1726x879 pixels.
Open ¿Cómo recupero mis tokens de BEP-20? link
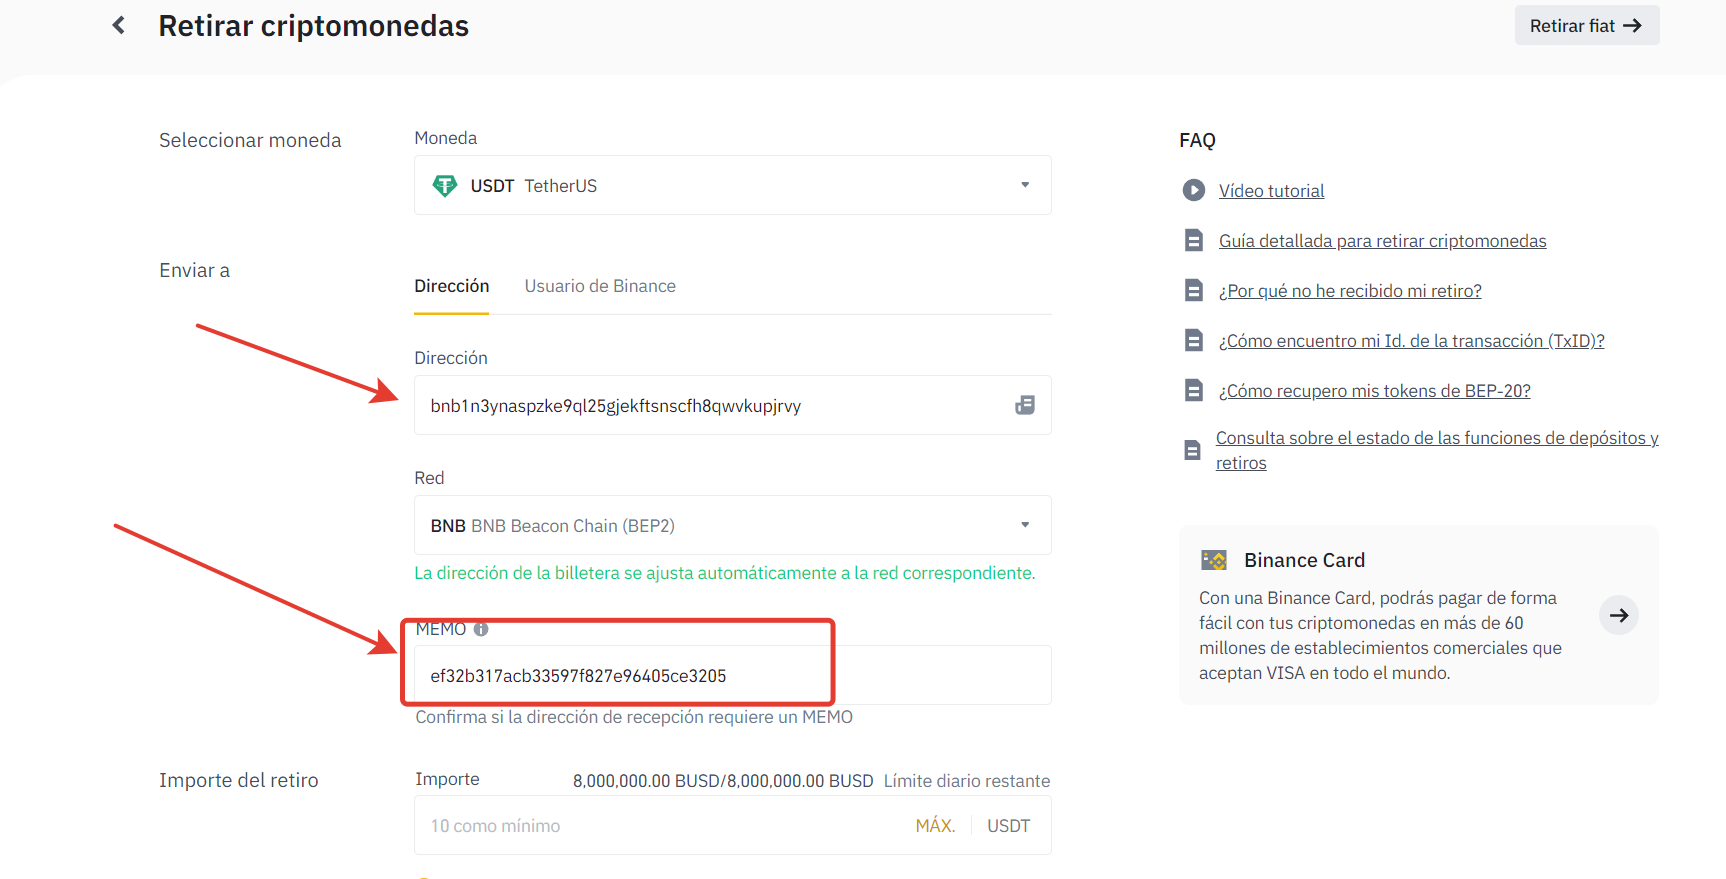click(x=1374, y=390)
